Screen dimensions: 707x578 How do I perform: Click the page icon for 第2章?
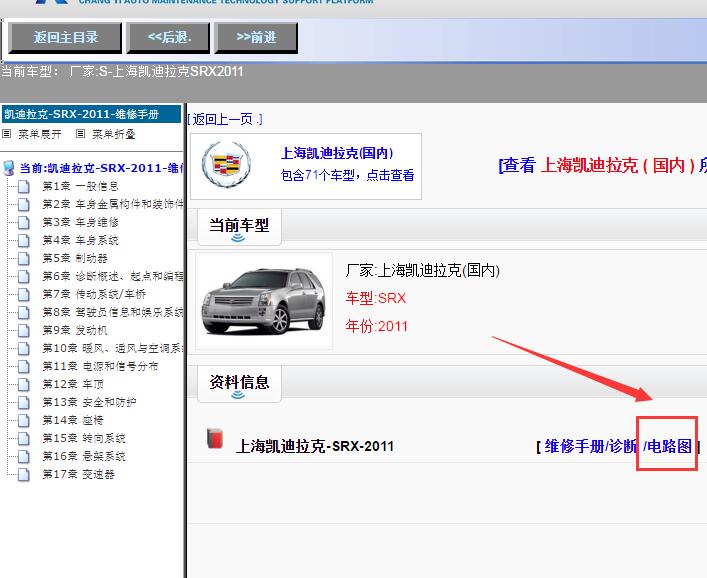pyautogui.click(x=24, y=205)
